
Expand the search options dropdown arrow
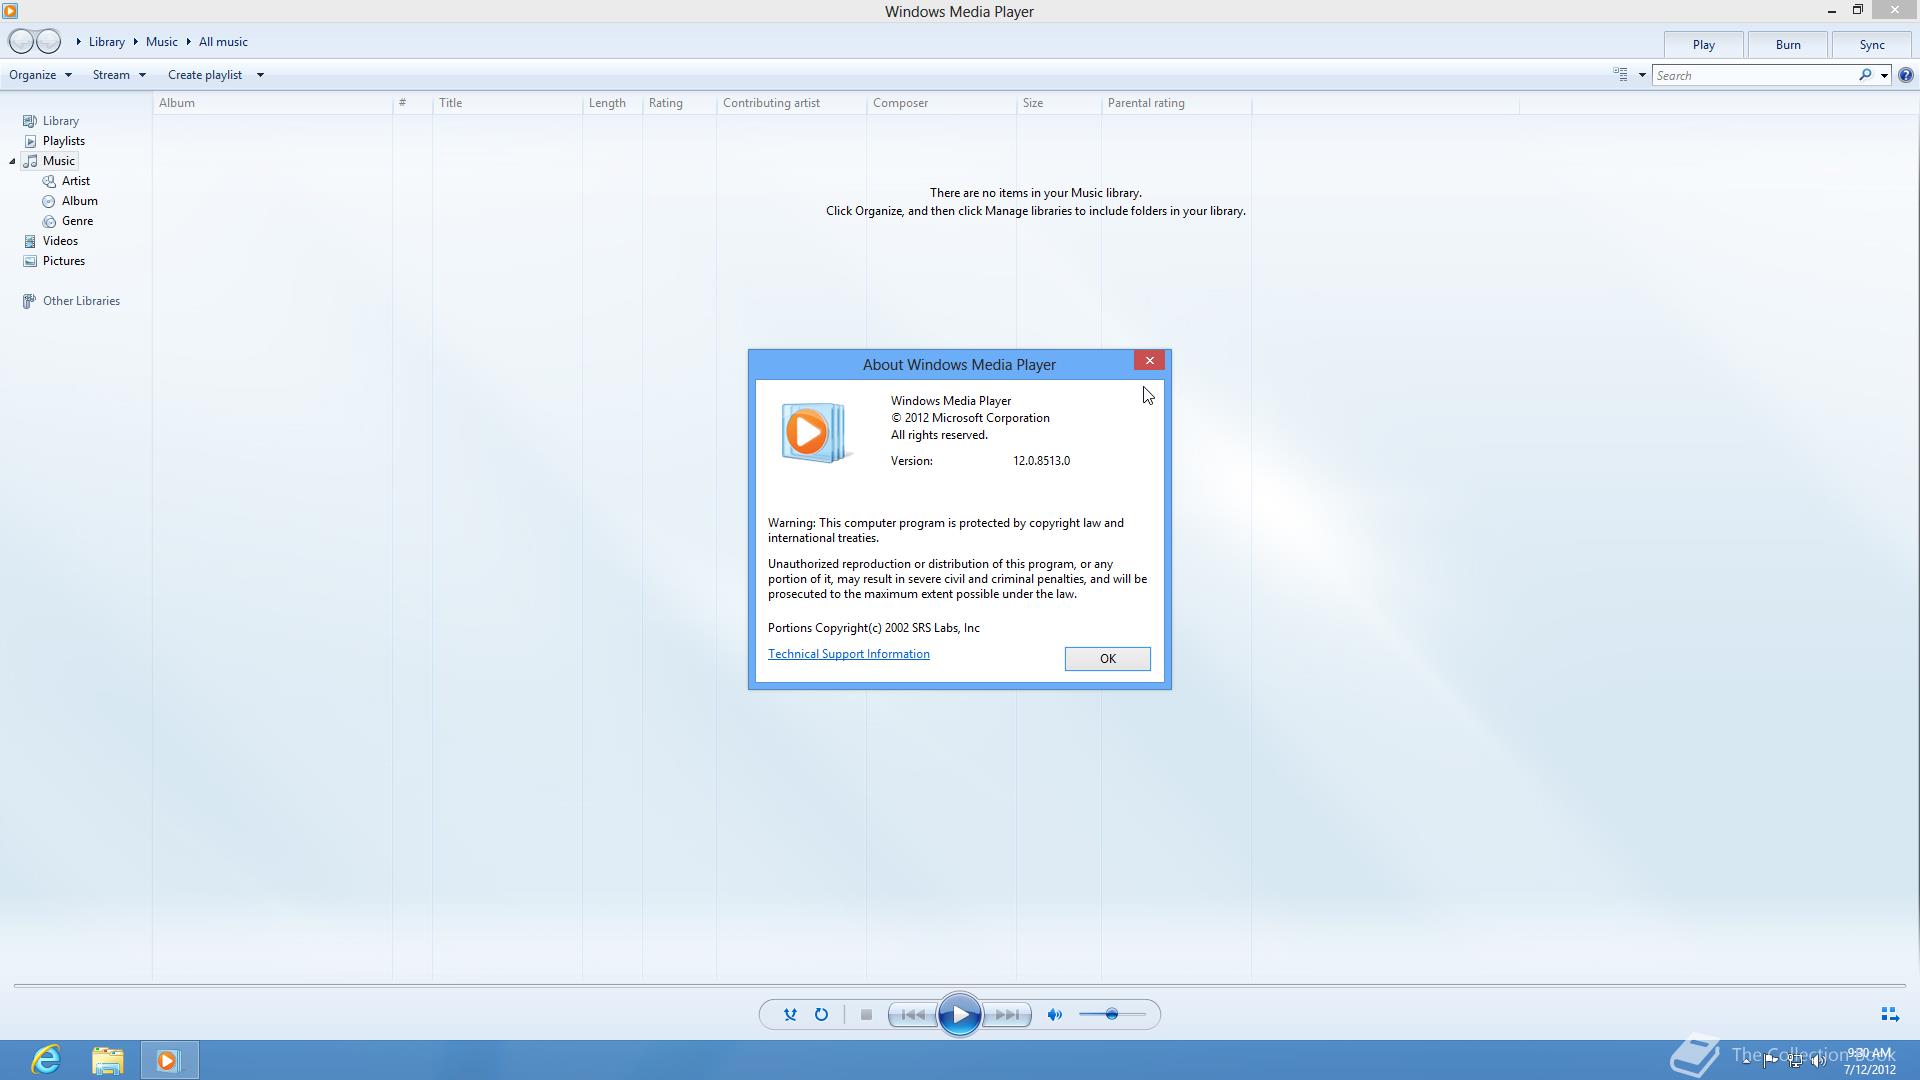(x=1884, y=75)
